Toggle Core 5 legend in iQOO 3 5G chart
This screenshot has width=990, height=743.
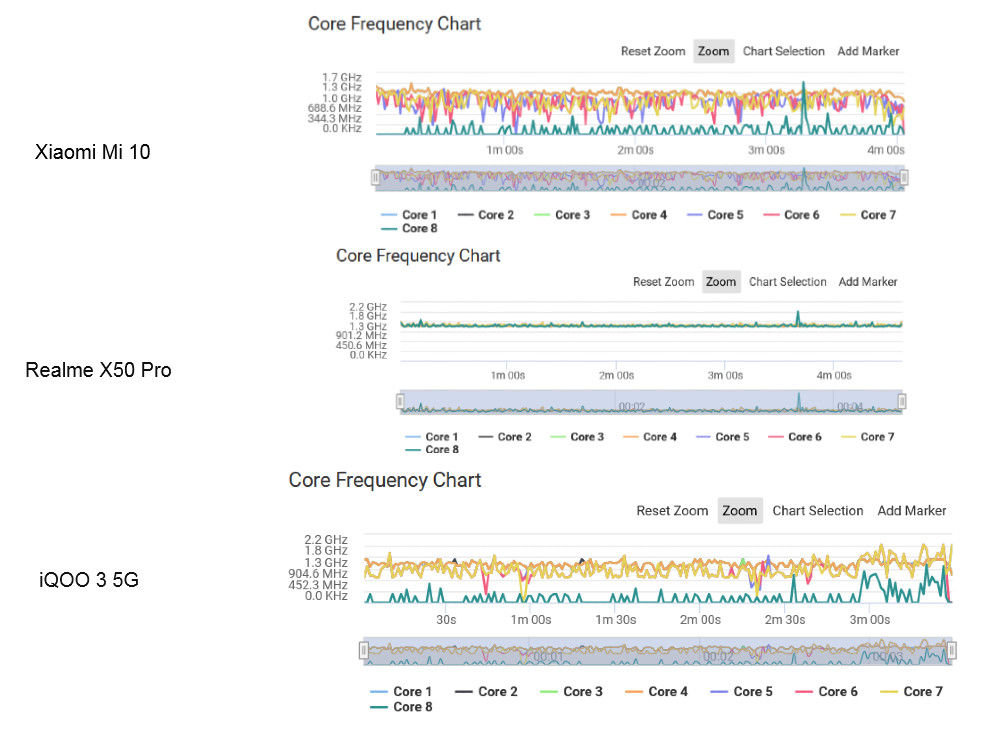741,691
